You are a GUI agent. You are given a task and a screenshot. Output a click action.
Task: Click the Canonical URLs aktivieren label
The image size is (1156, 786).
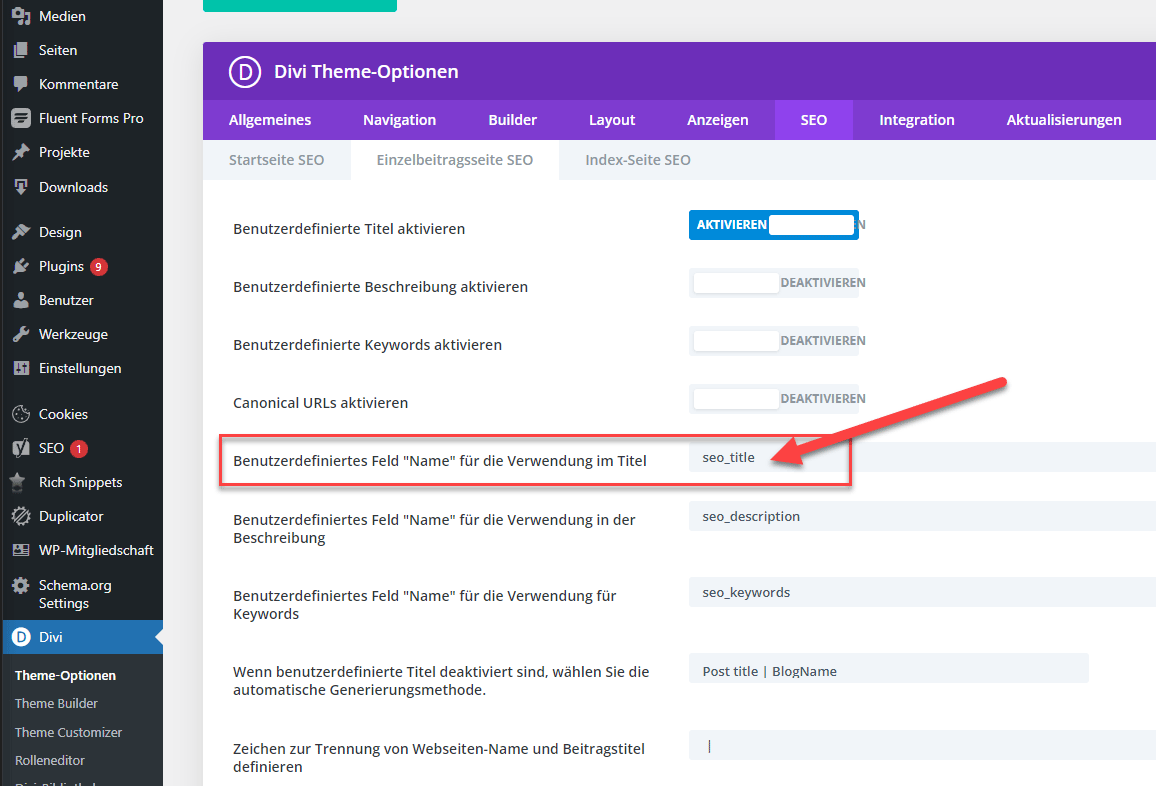[x=321, y=403]
